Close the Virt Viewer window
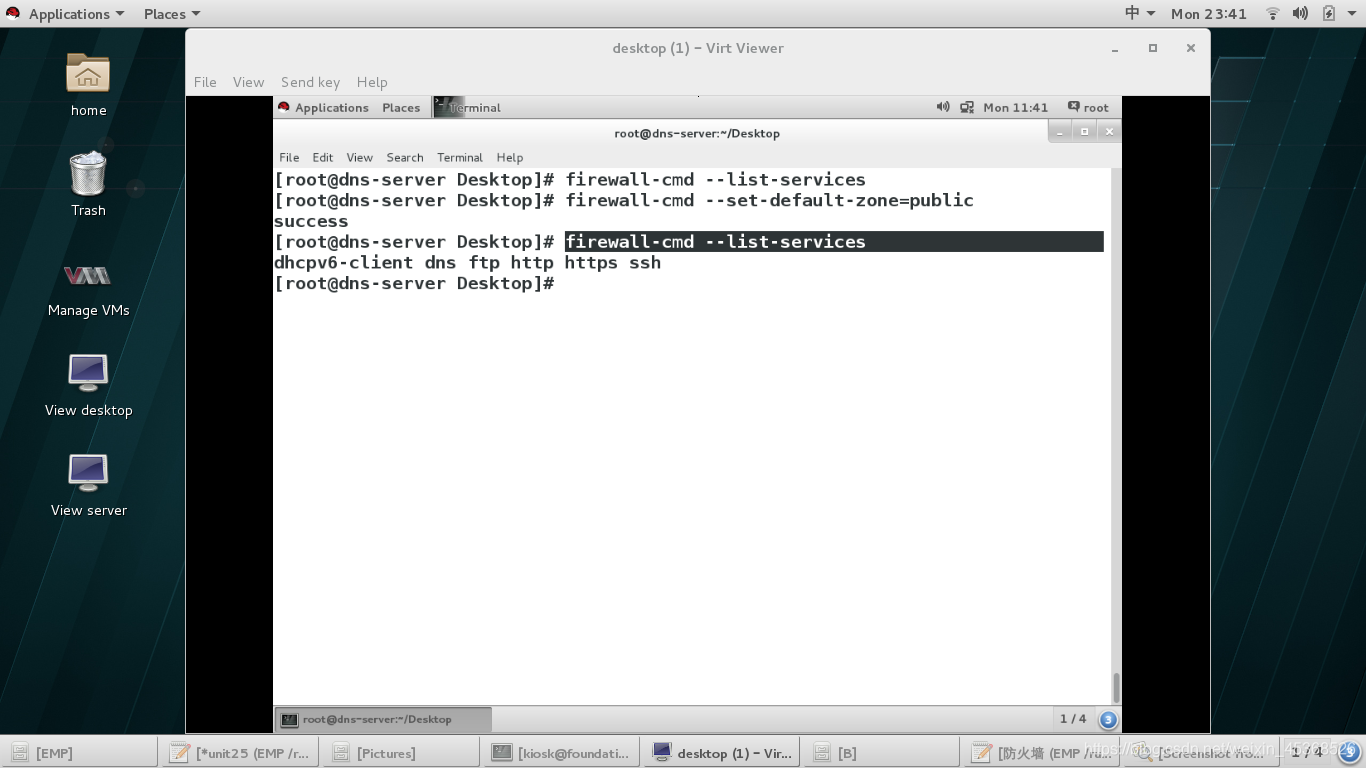This screenshot has width=1366, height=768. pyautogui.click(x=1190, y=48)
